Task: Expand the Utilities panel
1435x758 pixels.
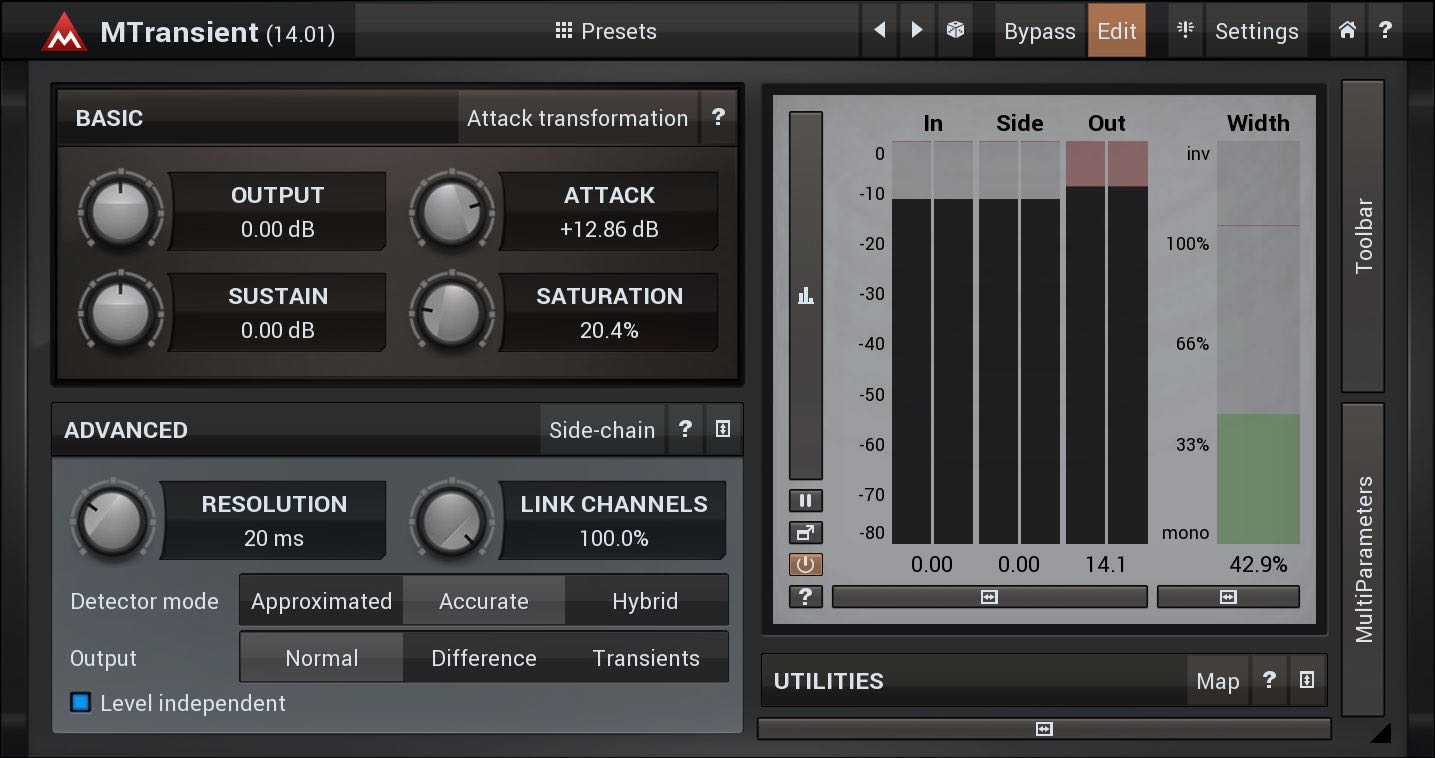Action: tap(1306, 681)
